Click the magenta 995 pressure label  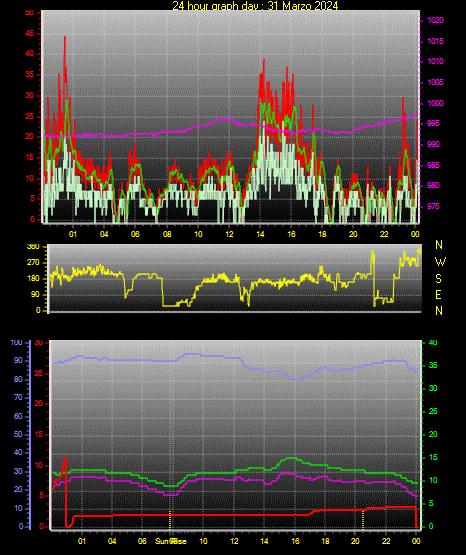[433, 124]
